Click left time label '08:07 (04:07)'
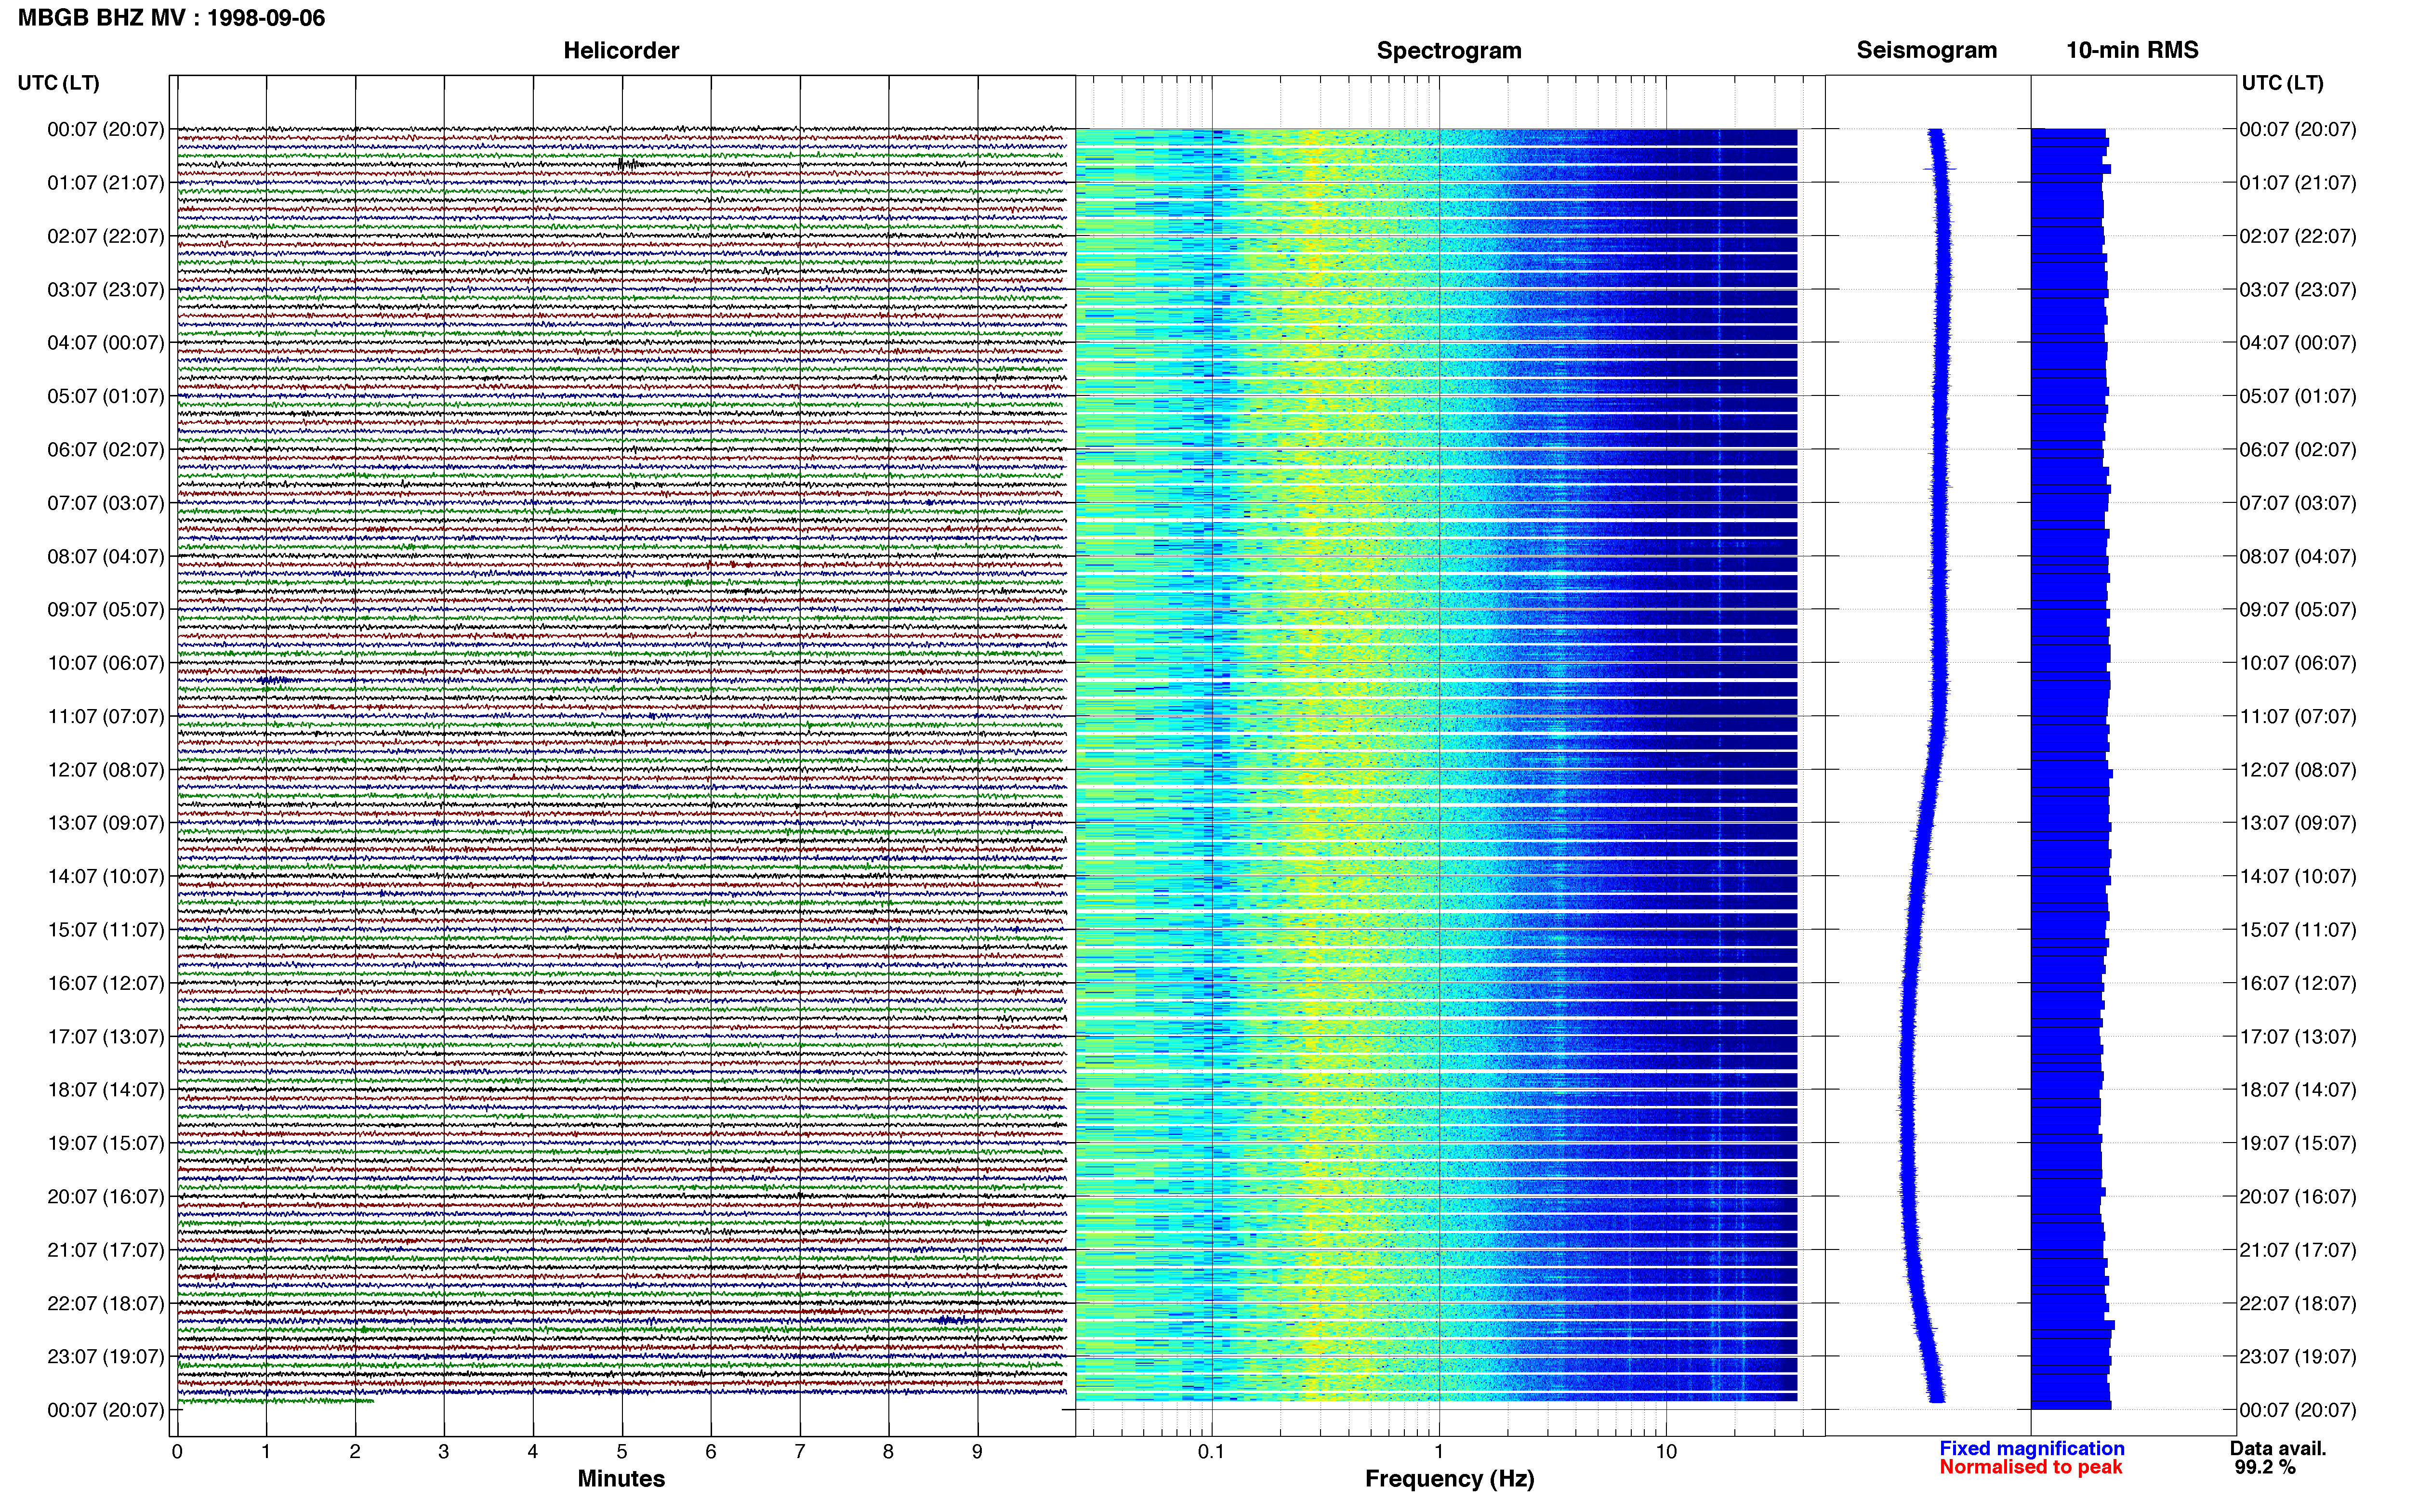 (x=106, y=556)
